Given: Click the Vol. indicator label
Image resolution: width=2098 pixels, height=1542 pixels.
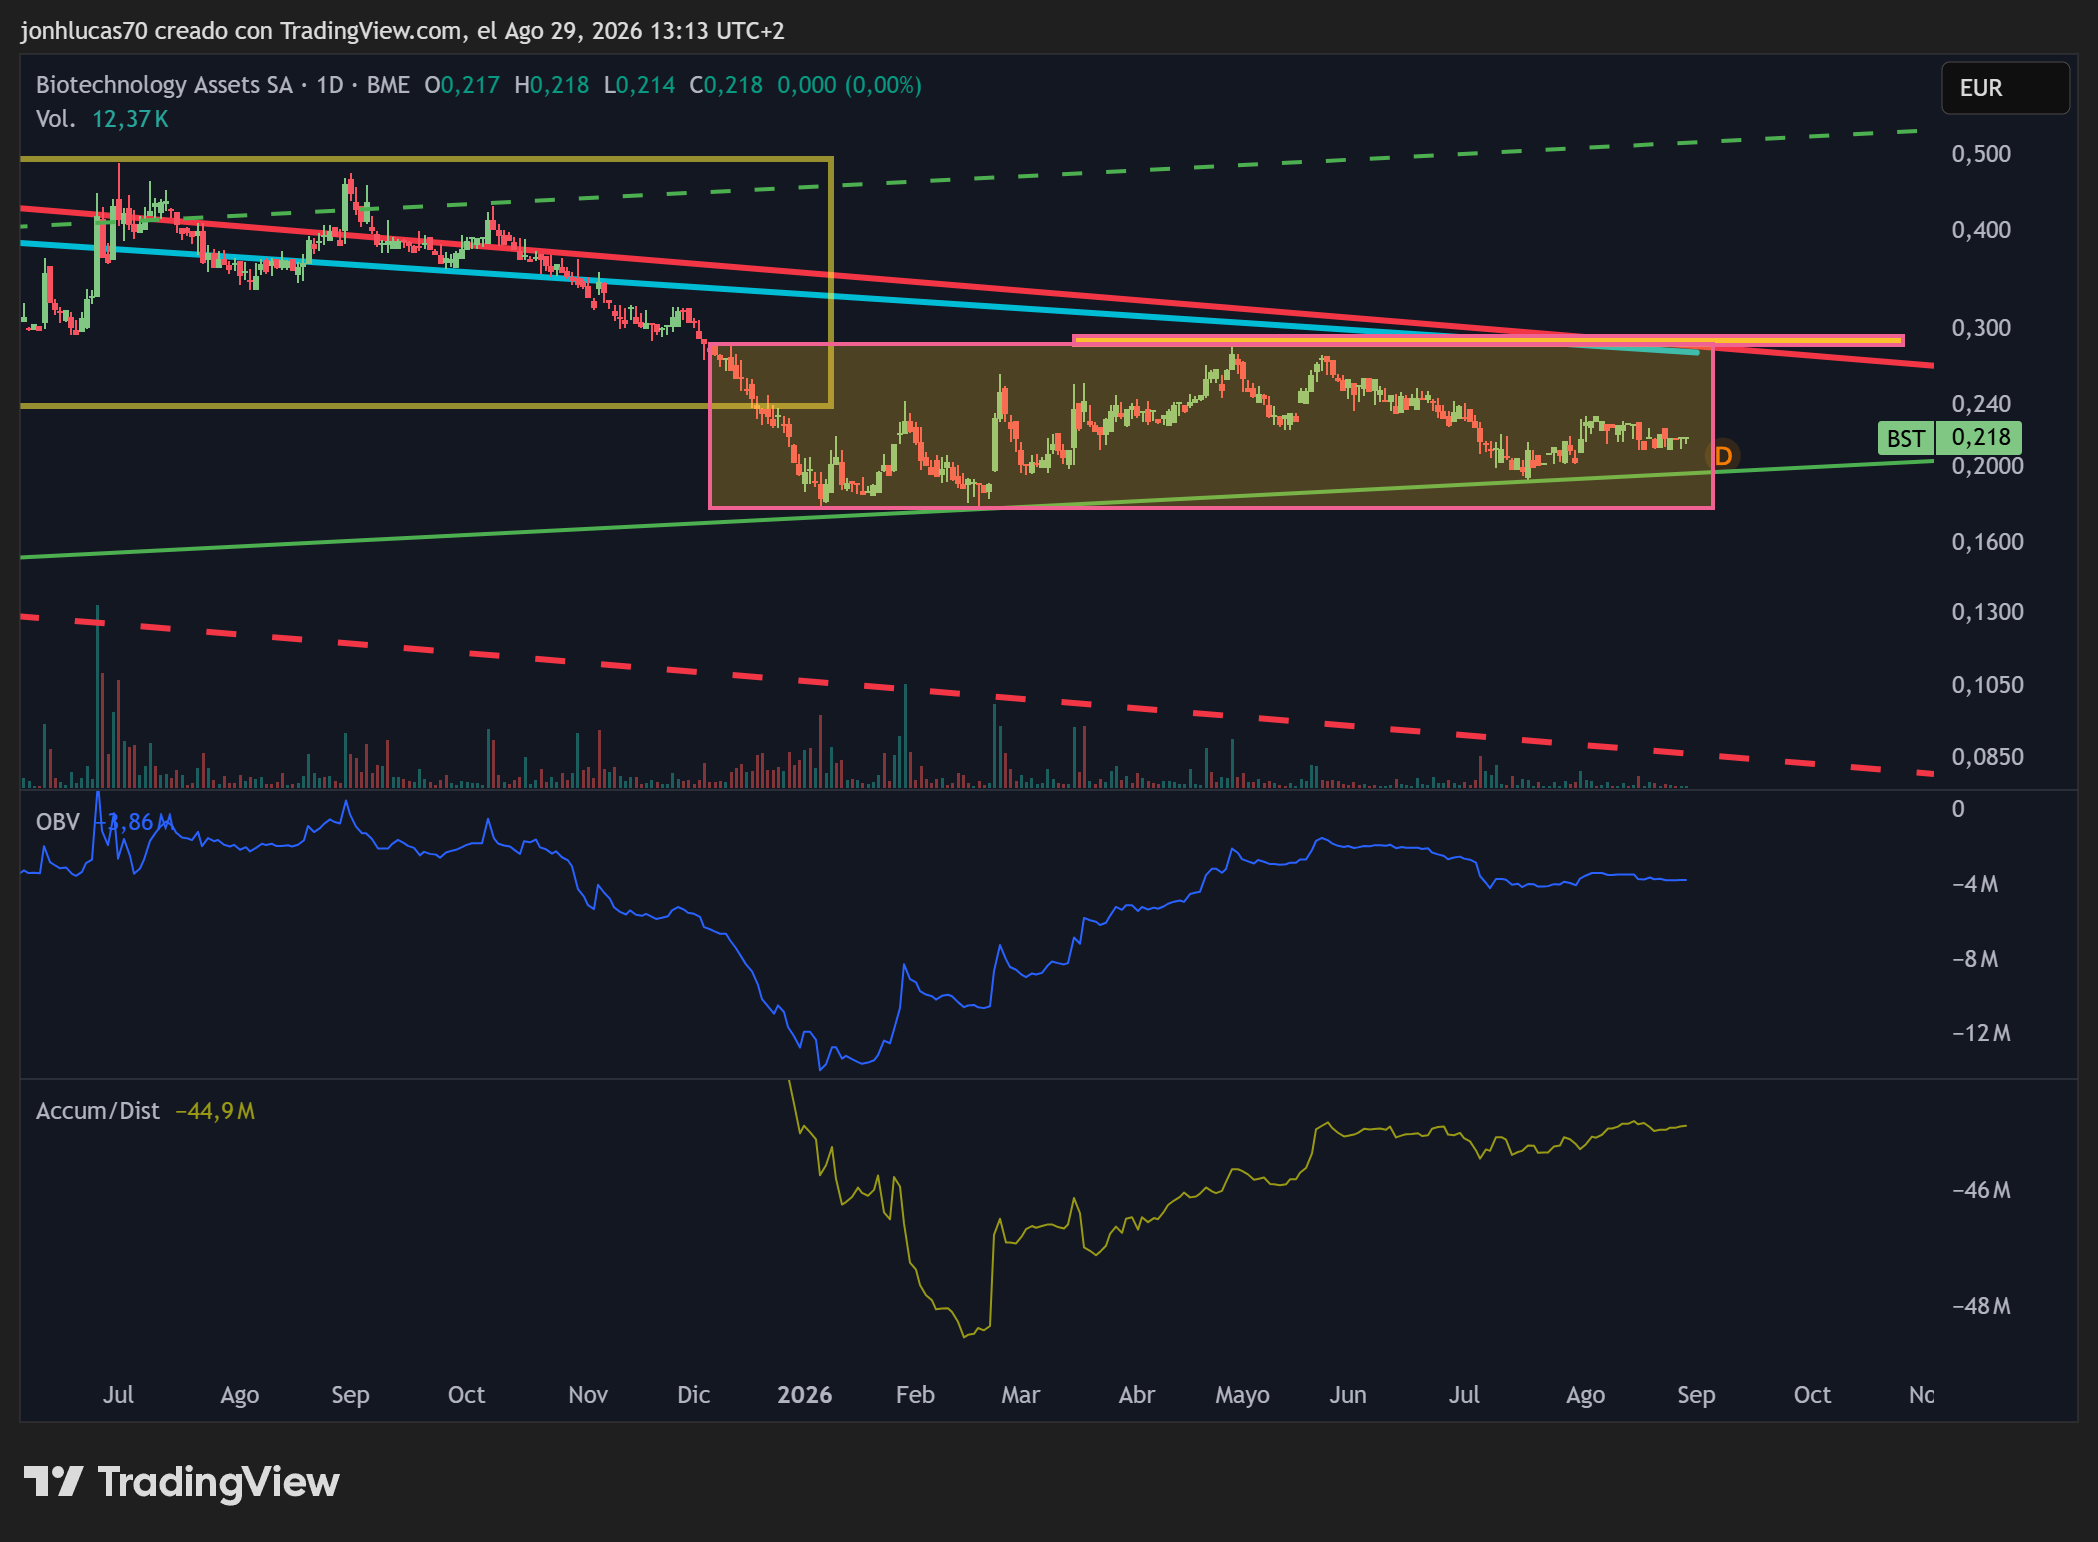Looking at the screenshot, I should 56,119.
